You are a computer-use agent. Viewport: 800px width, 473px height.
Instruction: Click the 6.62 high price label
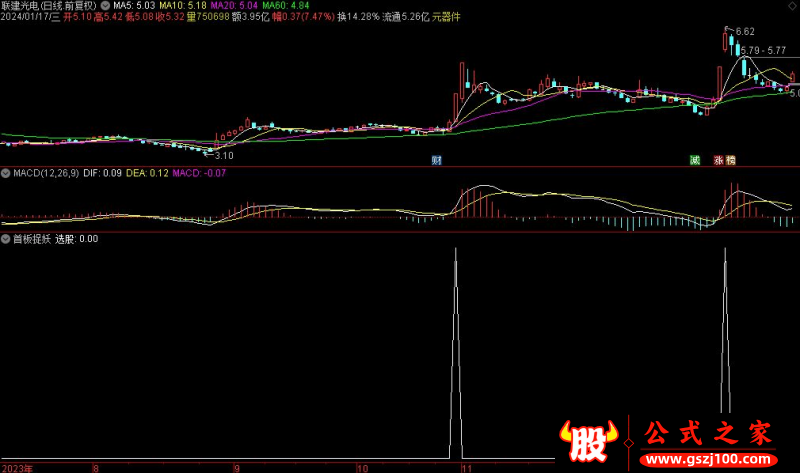(x=744, y=32)
